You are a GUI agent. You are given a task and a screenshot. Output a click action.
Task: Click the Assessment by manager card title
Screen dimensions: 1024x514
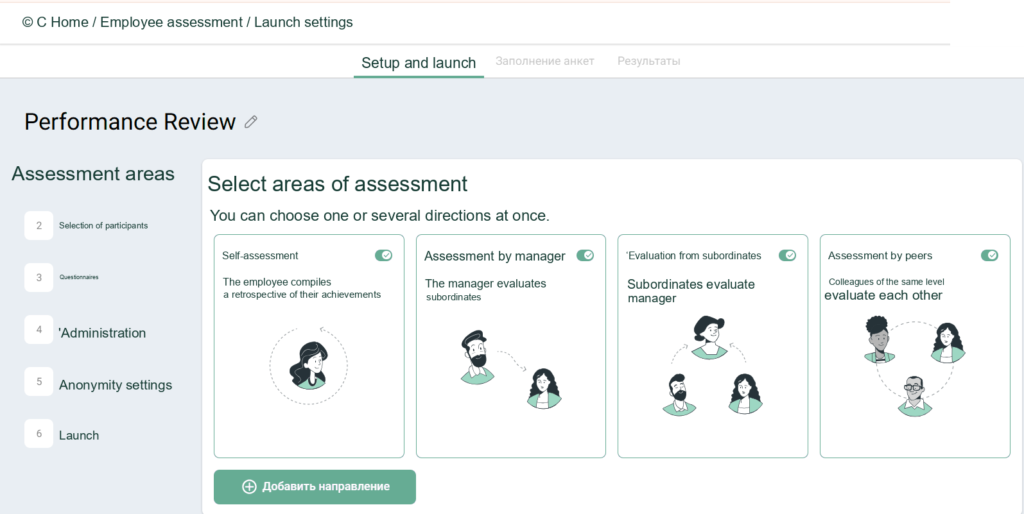tap(495, 256)
